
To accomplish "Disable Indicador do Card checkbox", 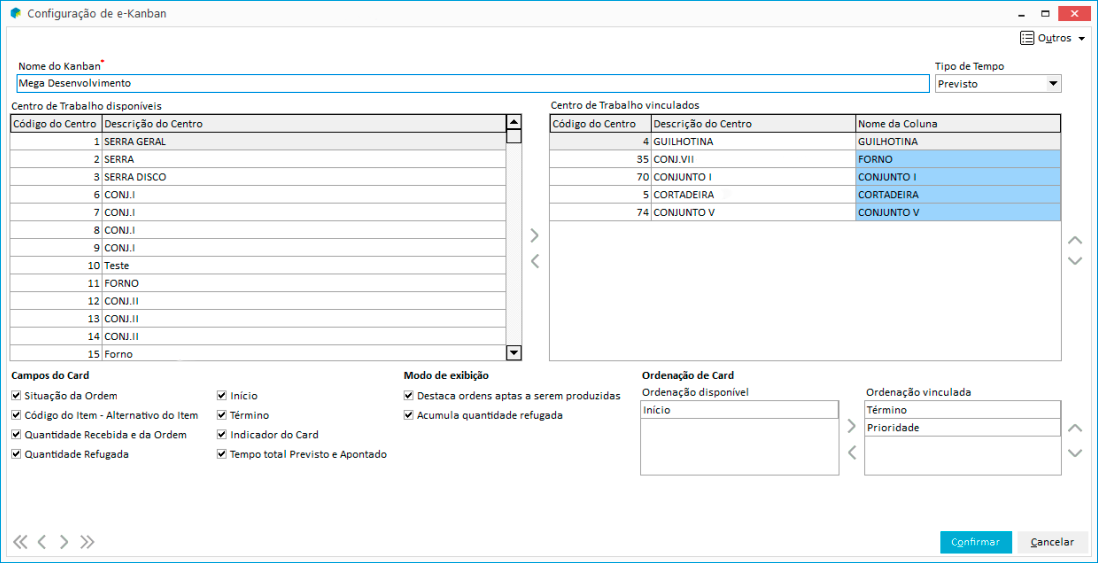I will 221,435.
